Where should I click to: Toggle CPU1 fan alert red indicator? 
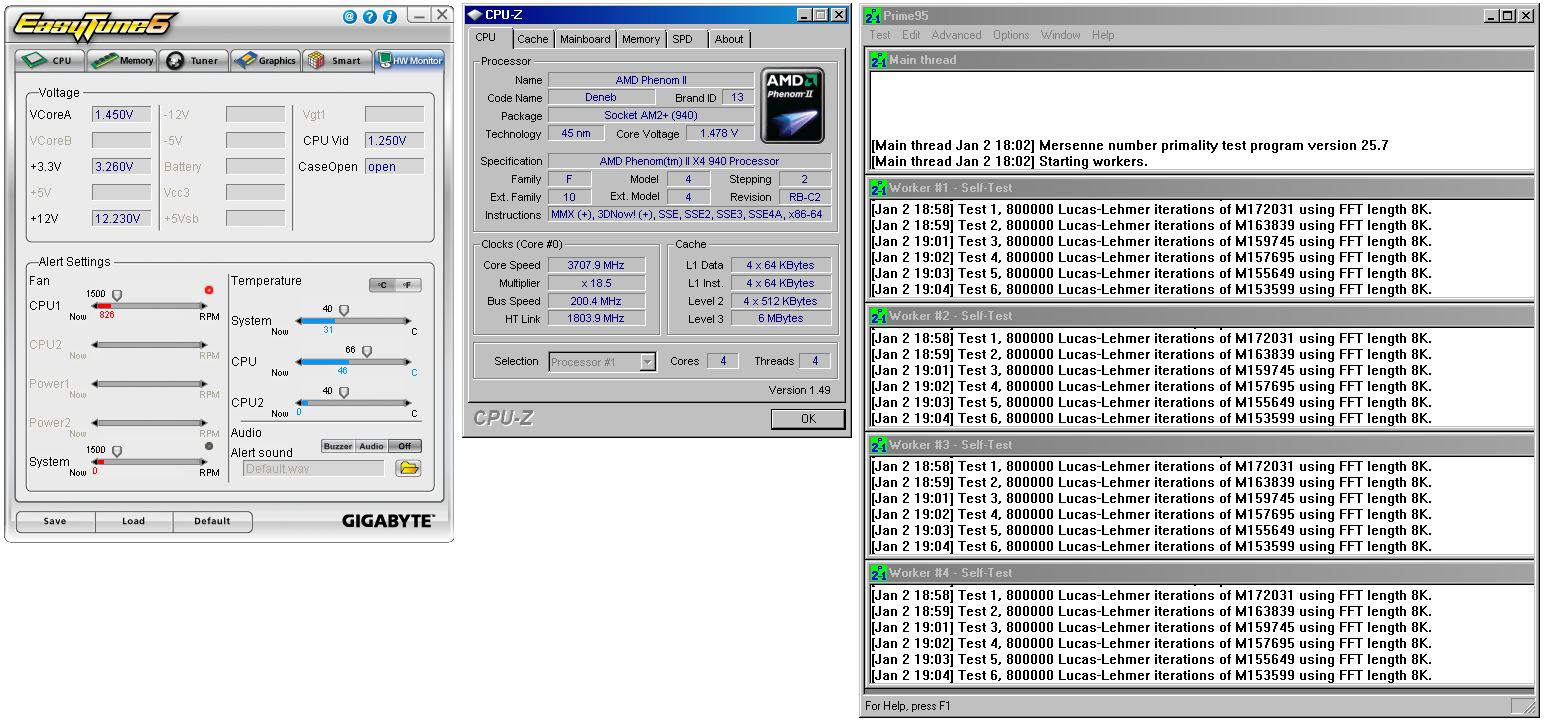(x=209, y=291)
